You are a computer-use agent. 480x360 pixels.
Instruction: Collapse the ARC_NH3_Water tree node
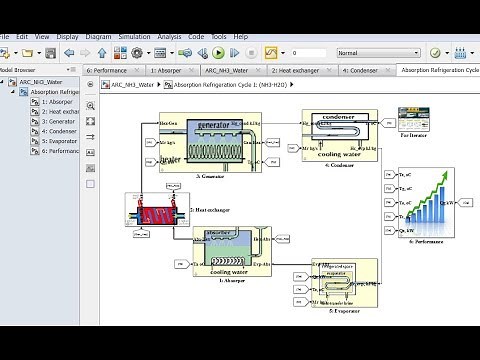tap(2, 82)
